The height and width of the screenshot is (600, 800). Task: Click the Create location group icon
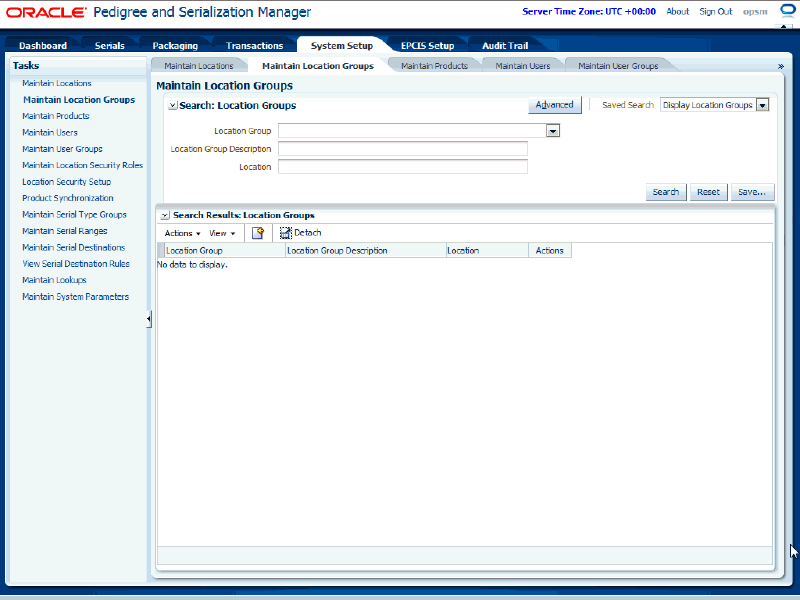[258, 233]
